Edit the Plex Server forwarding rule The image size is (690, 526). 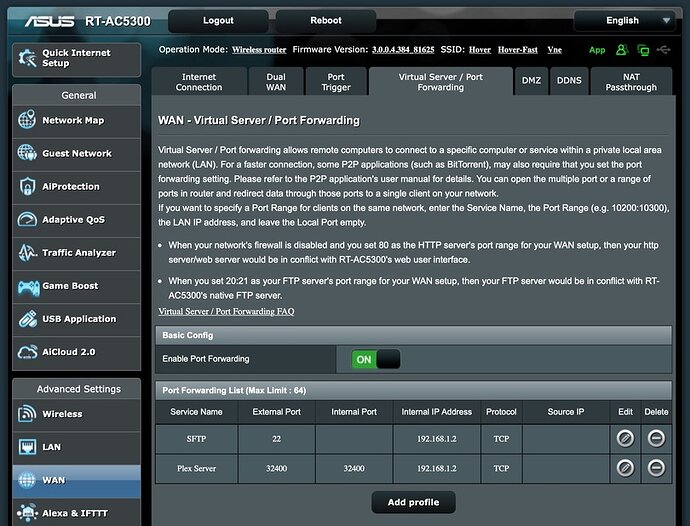coord(625,468)
